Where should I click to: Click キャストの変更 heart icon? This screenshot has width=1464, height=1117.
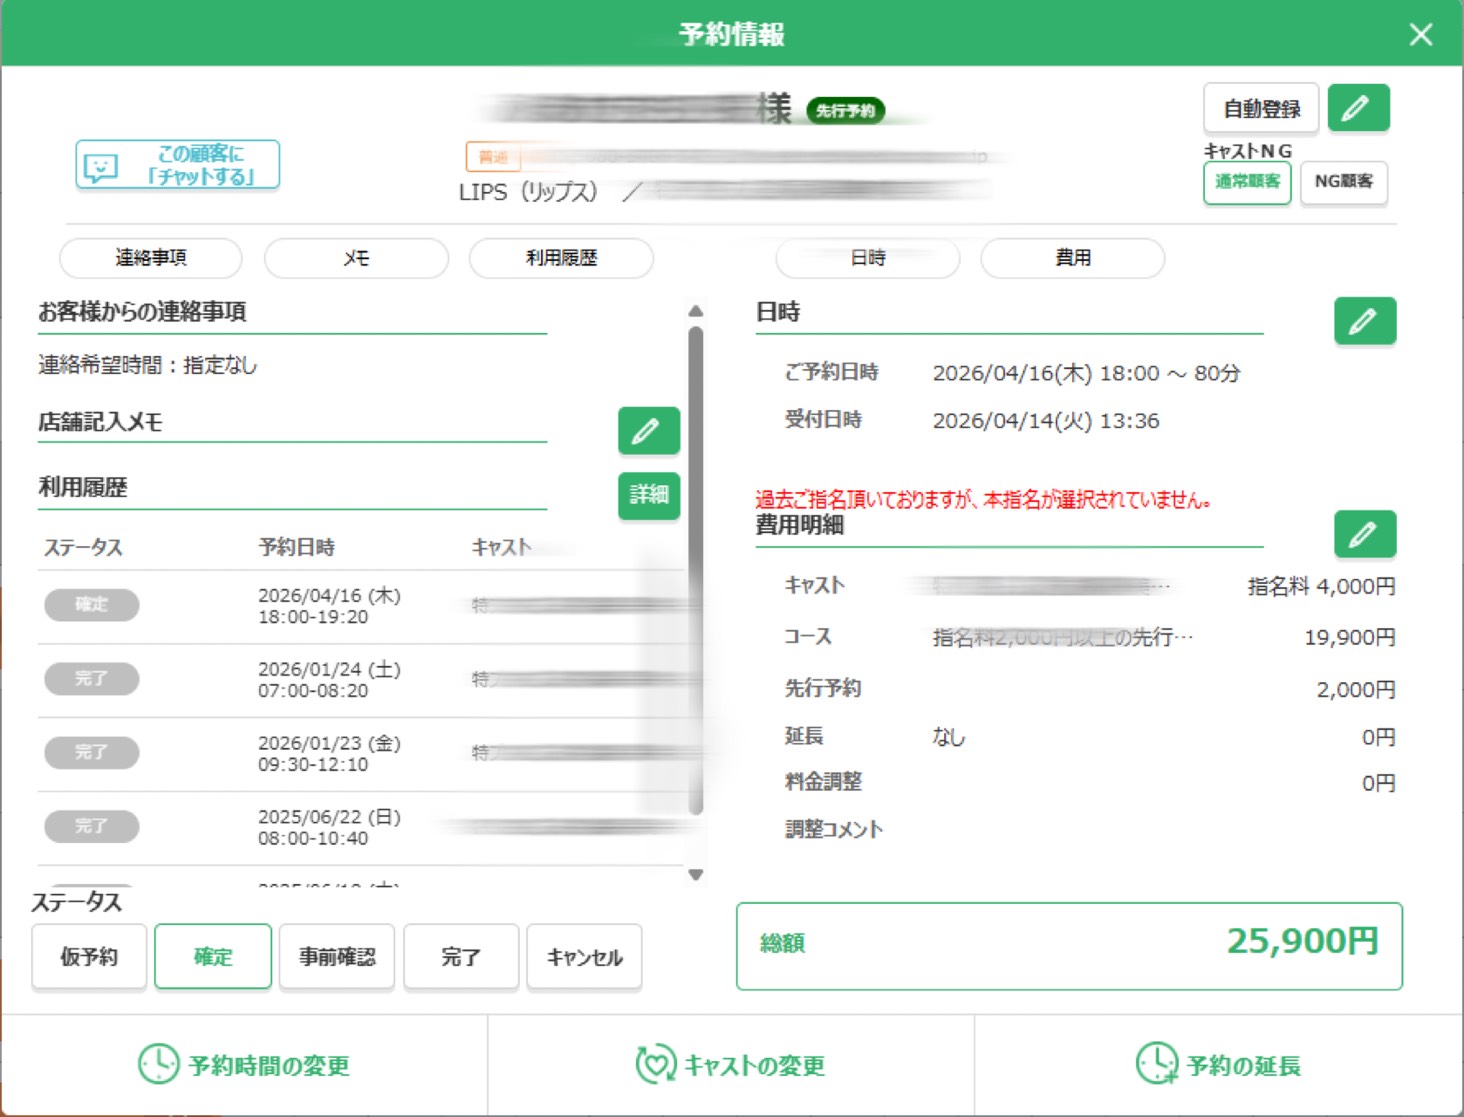[x=655, y=1064]
